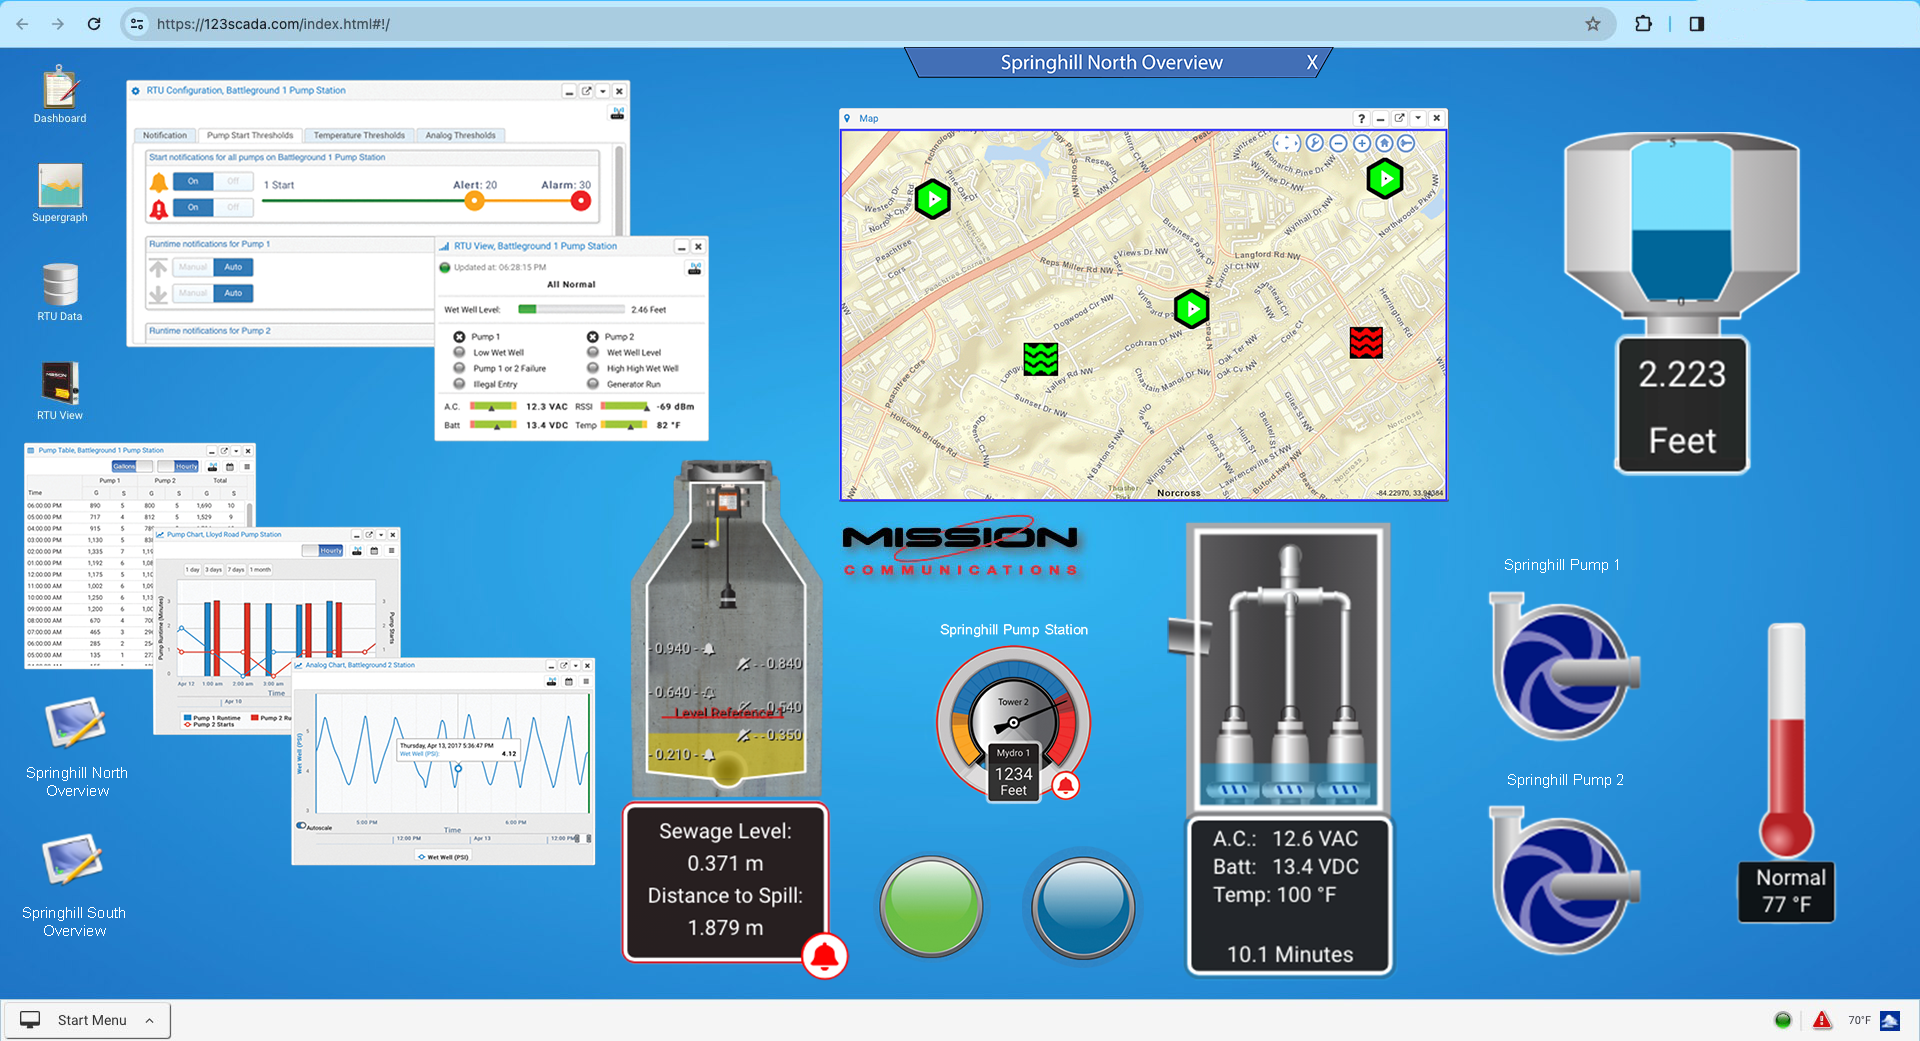
Task: Click the map wrench settings icon
Action: [x=1315, y=143]
